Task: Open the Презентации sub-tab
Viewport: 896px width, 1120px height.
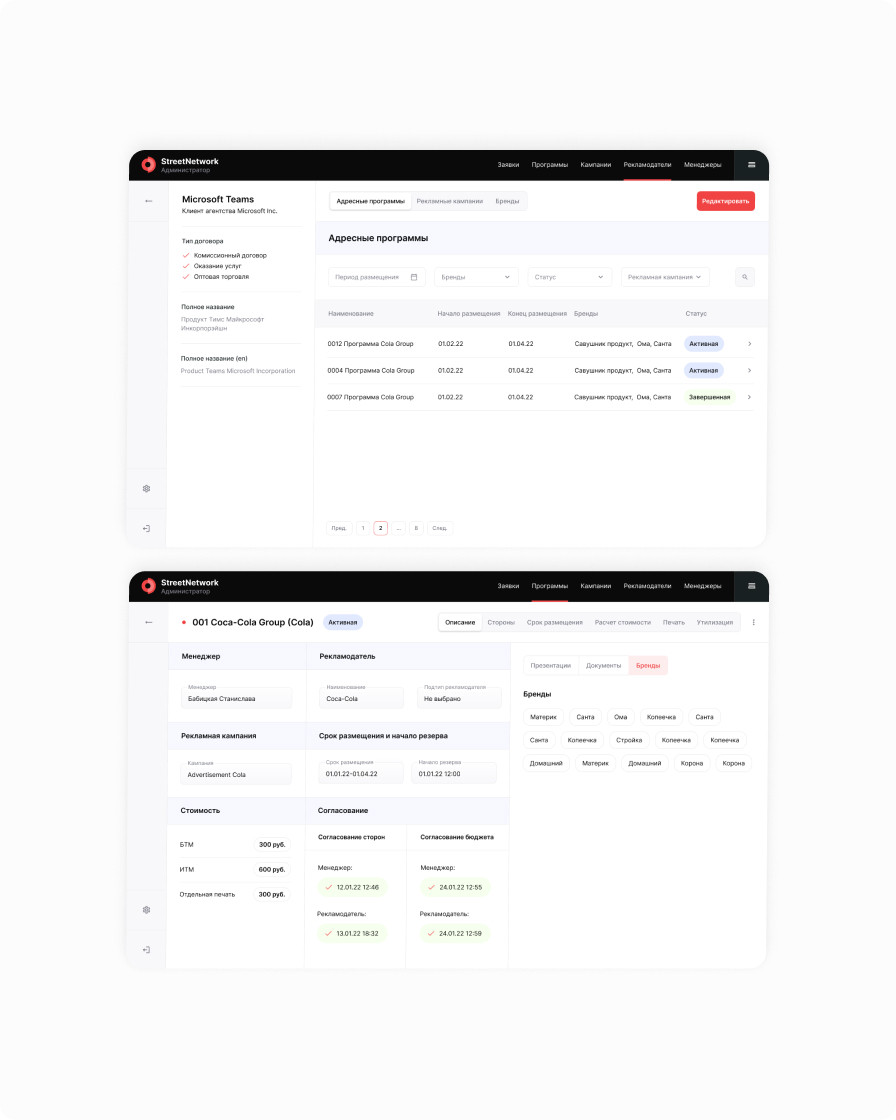Action: pos(550,666)
